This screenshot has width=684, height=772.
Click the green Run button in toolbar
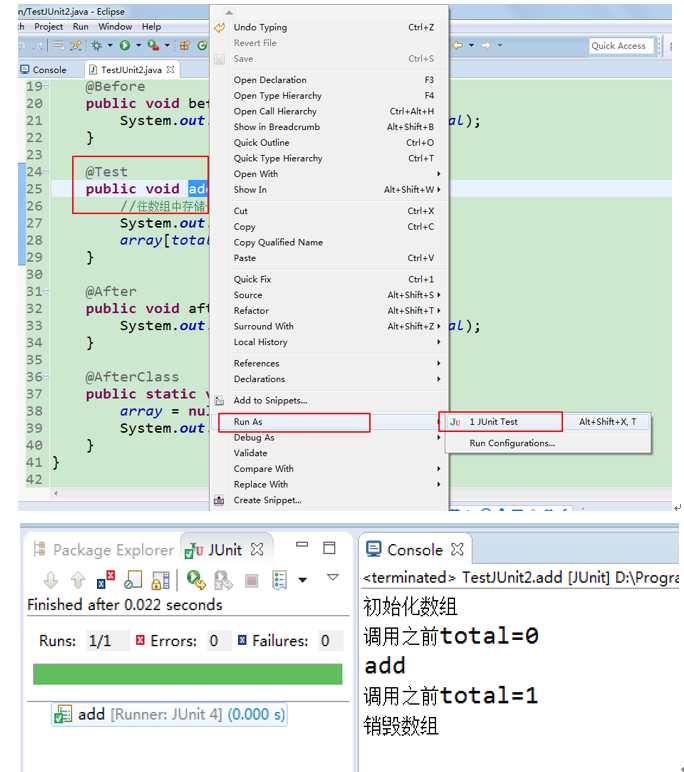[125, 45]
